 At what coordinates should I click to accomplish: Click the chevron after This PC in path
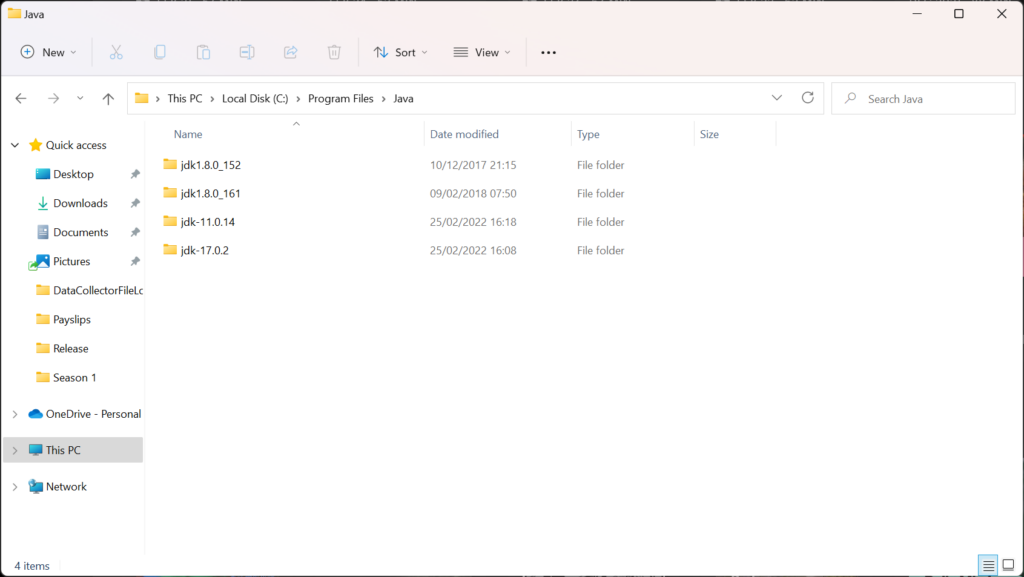[x=212, y=99]
